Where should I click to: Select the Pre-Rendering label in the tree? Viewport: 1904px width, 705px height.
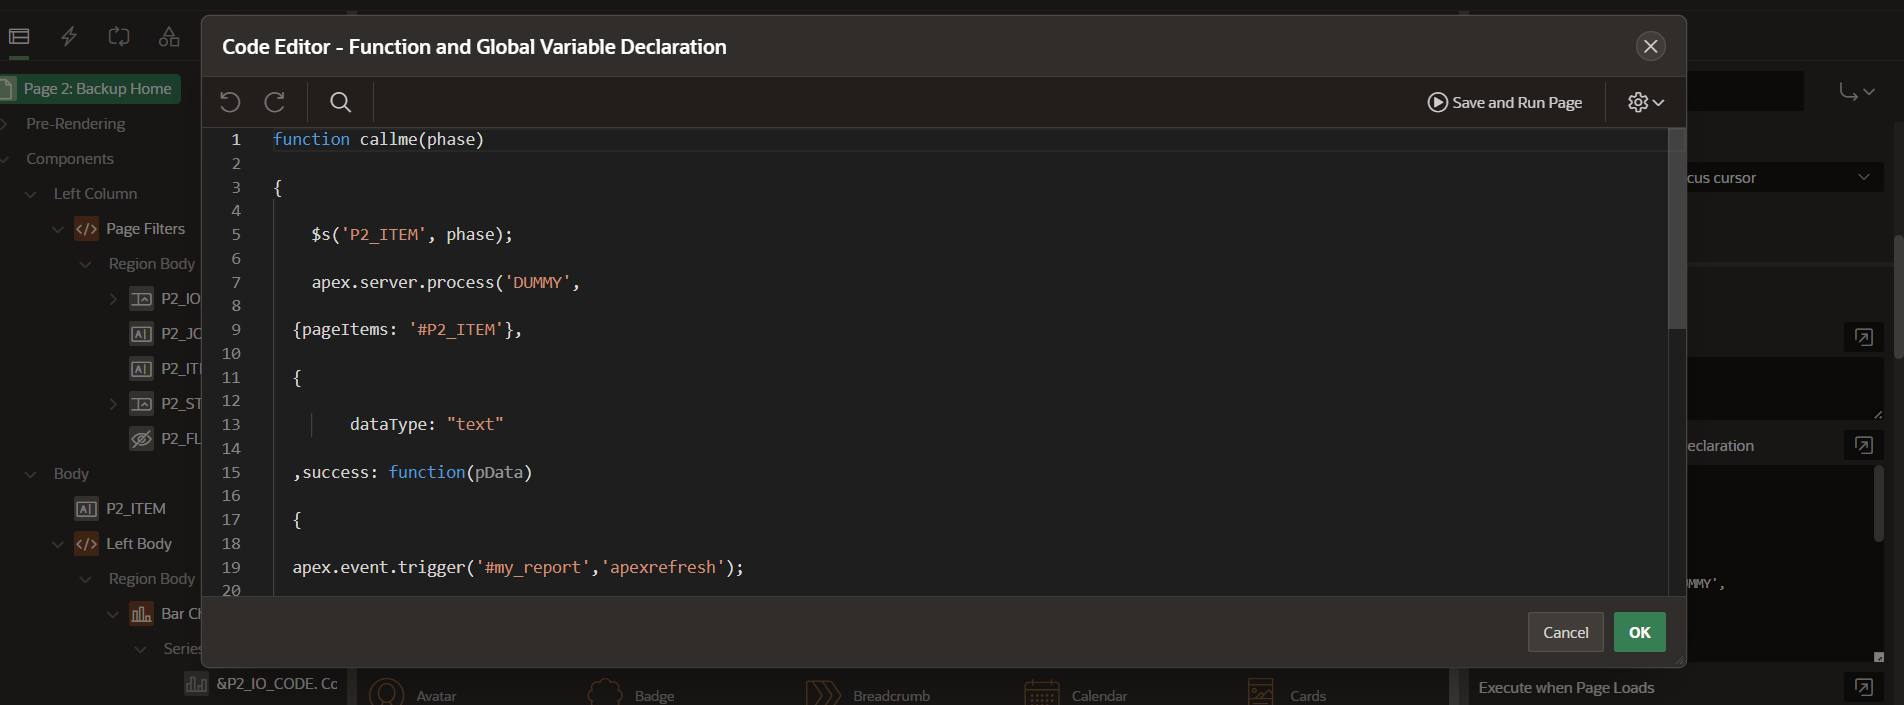(x=76, y=124)
